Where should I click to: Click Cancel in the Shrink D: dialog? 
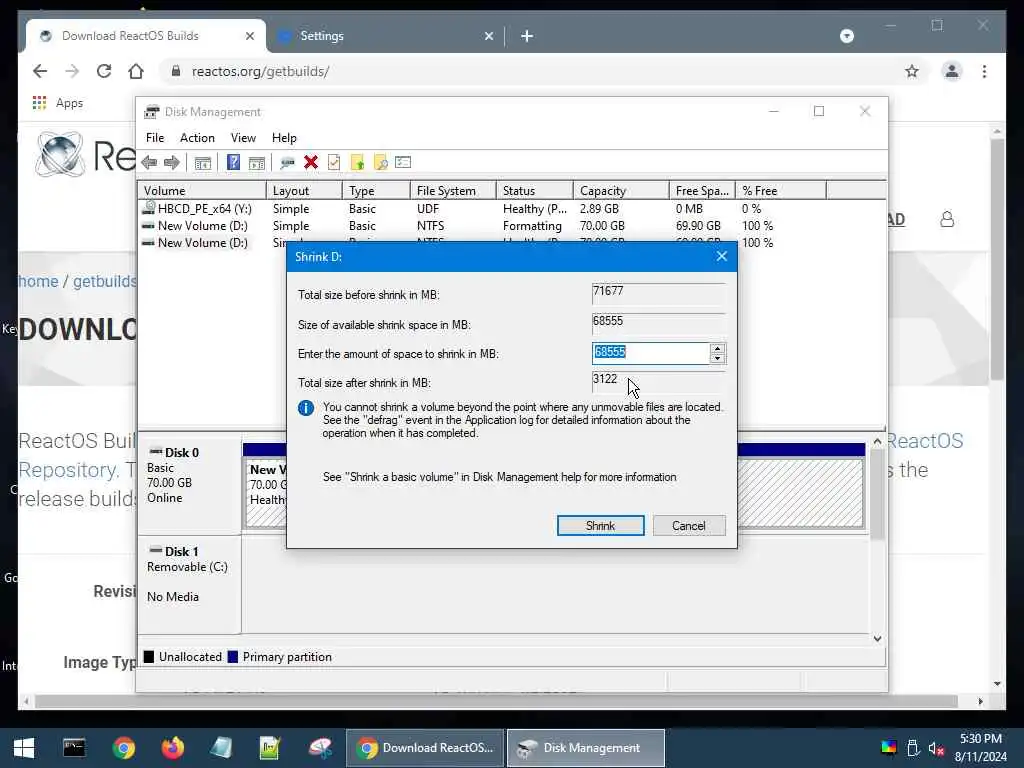(688, 526)
